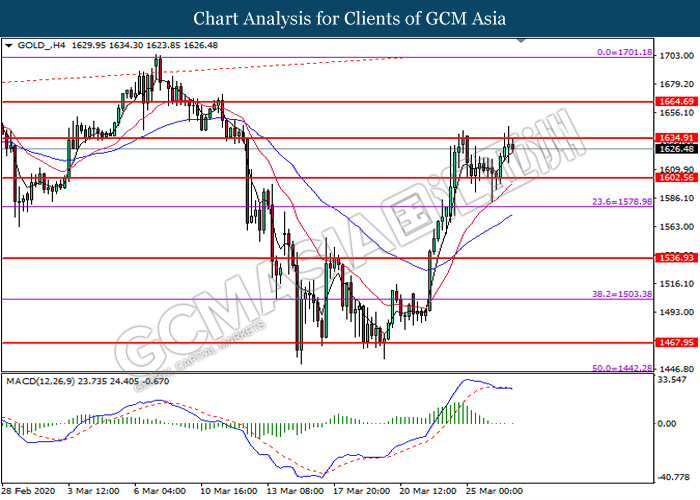Click the 1586.10 price axis label

(x=677, y=198)
